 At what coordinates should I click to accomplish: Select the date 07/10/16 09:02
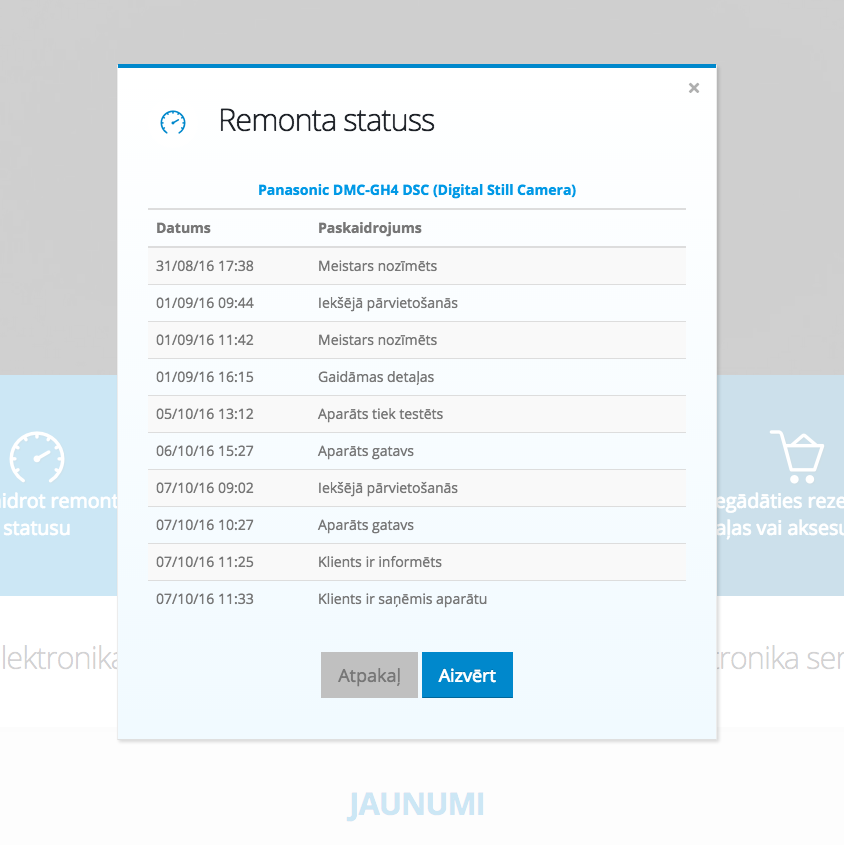pyautogui.click(x=205, y=488)
